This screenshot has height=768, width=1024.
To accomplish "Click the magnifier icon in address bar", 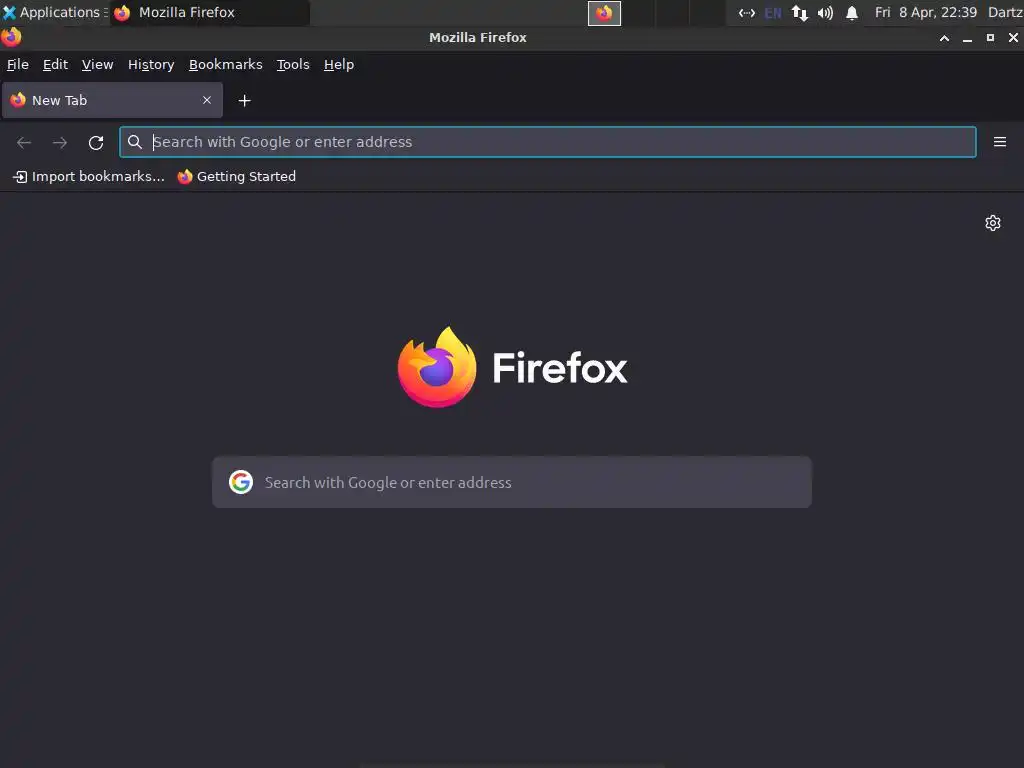I will [x=135, y=142].
